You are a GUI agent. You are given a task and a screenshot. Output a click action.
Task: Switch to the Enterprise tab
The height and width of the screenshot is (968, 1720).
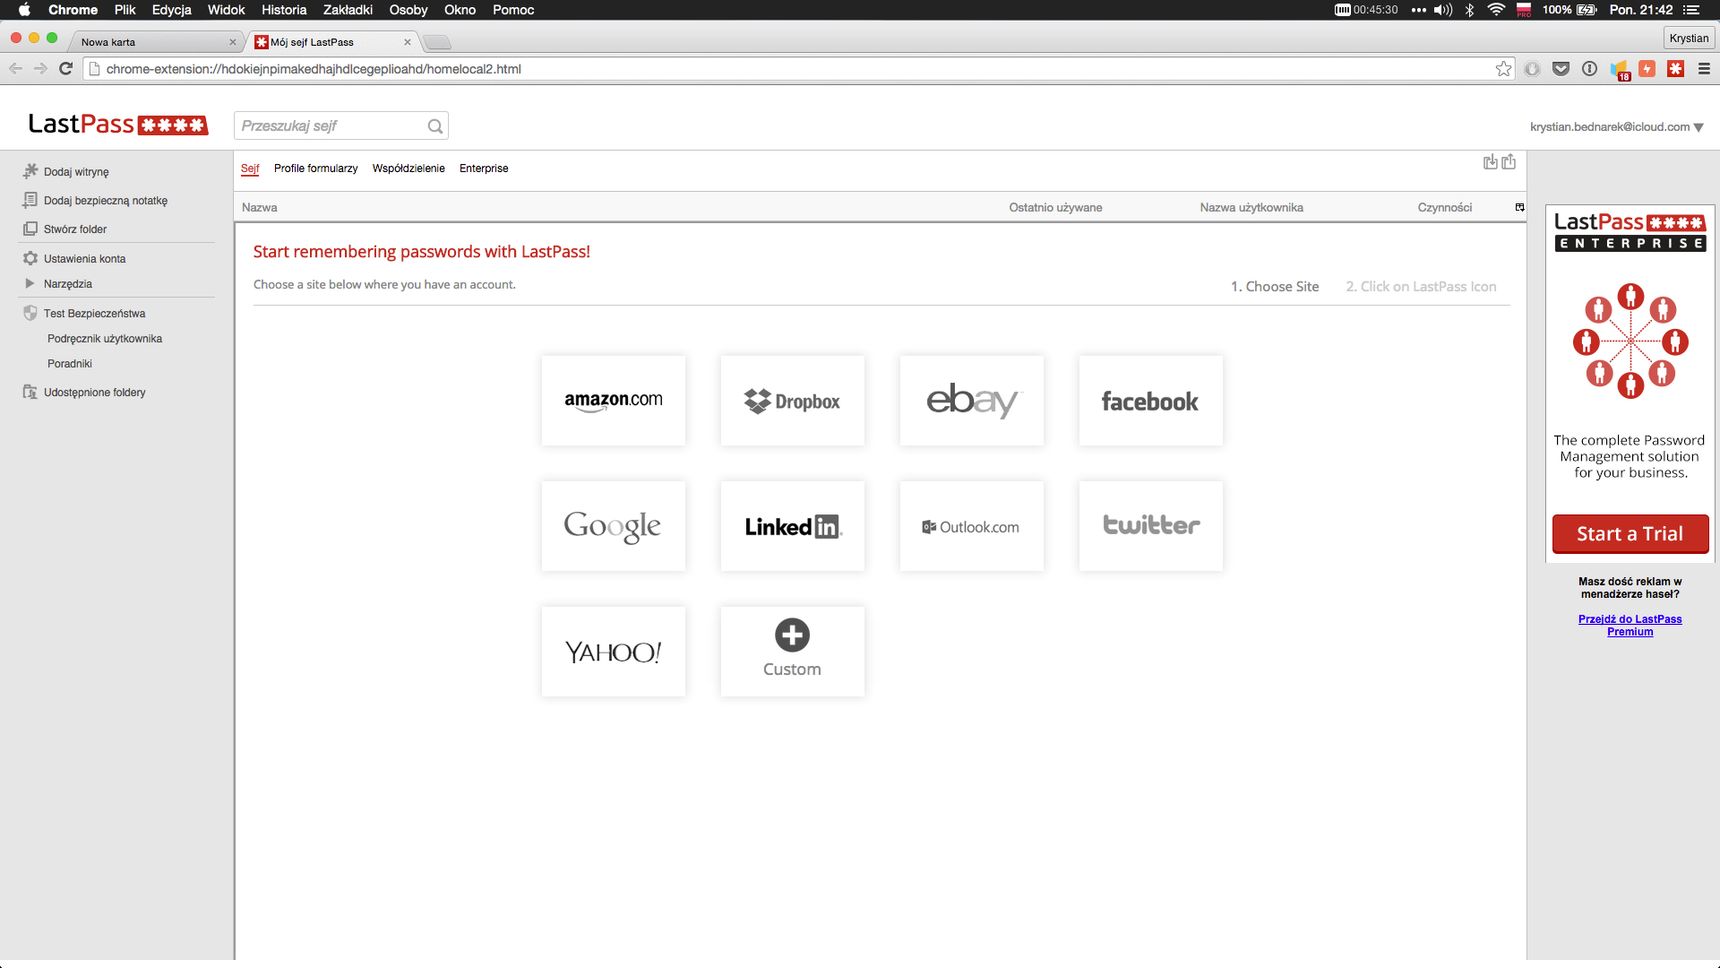[484, 168]
